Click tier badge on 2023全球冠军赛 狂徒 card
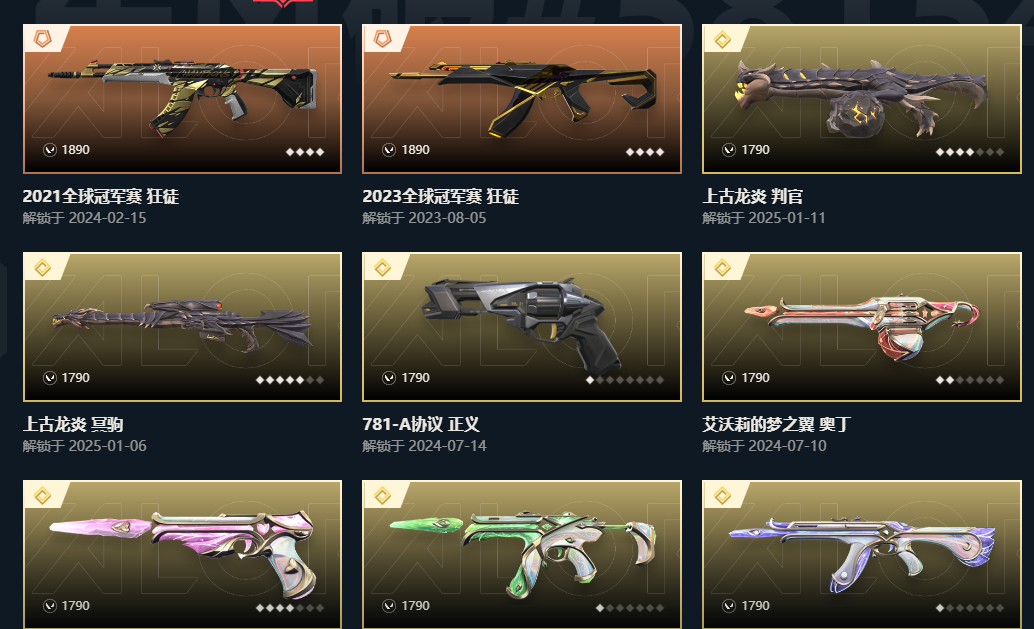Screen dimensions: 1034x629 (x=382, y=39)
